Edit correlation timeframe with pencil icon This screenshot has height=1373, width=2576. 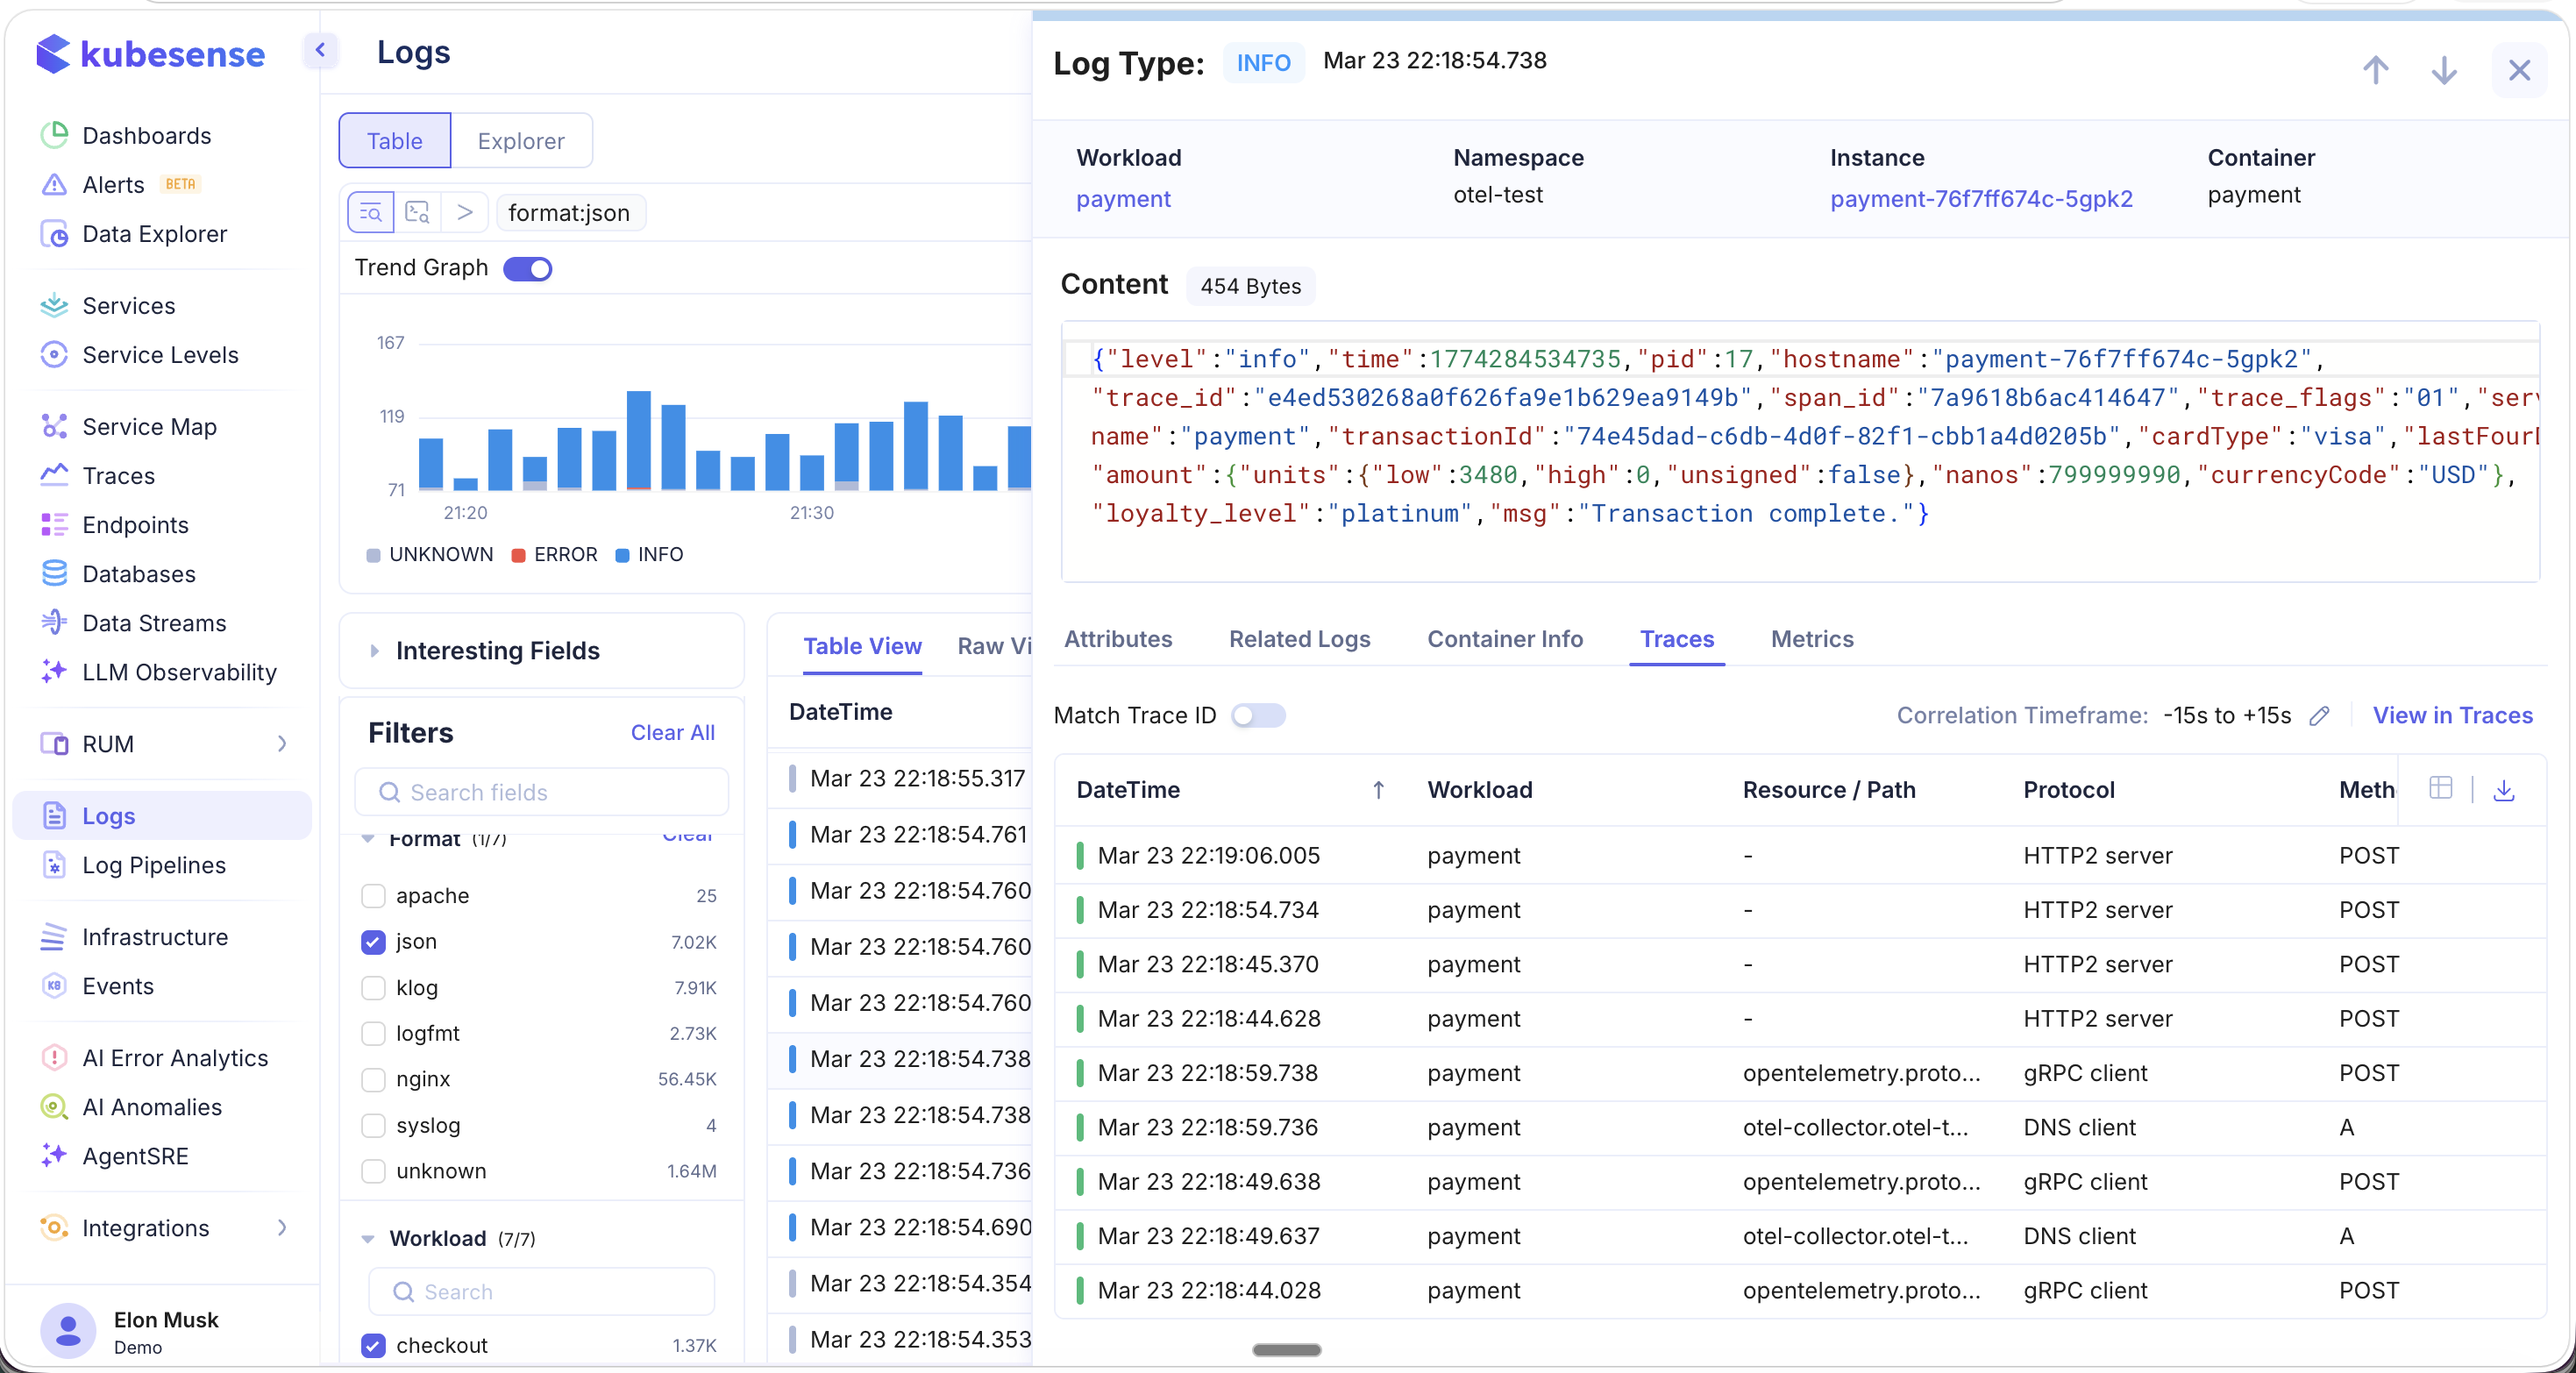point(2320,716)
